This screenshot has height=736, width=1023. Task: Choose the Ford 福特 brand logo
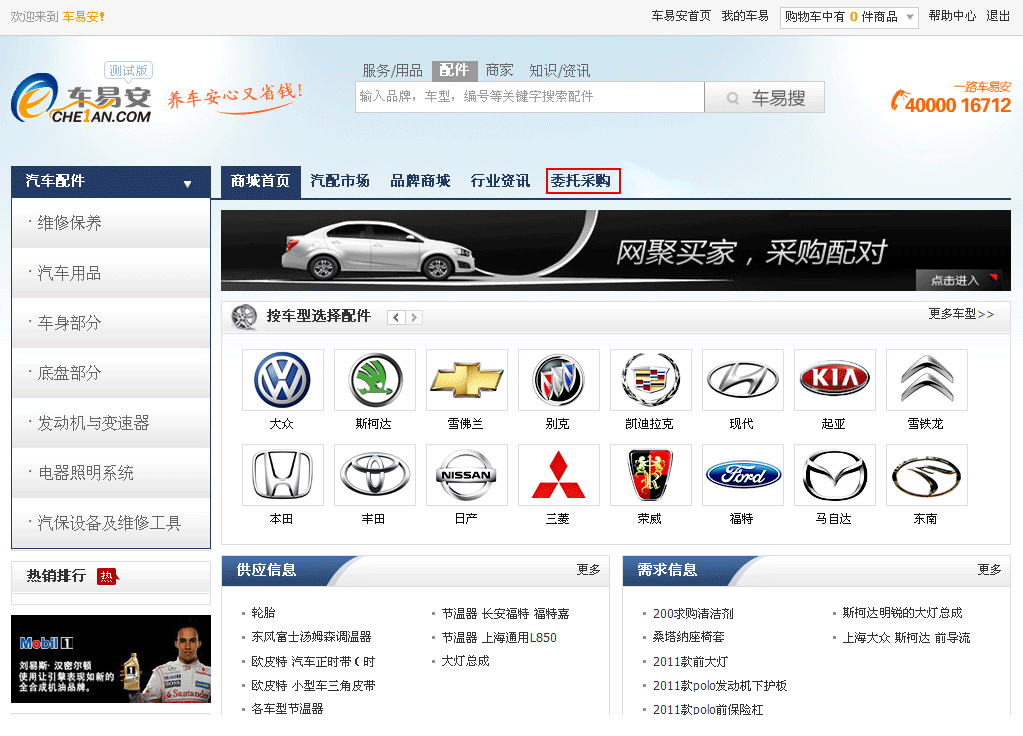[x=742, y=475]
